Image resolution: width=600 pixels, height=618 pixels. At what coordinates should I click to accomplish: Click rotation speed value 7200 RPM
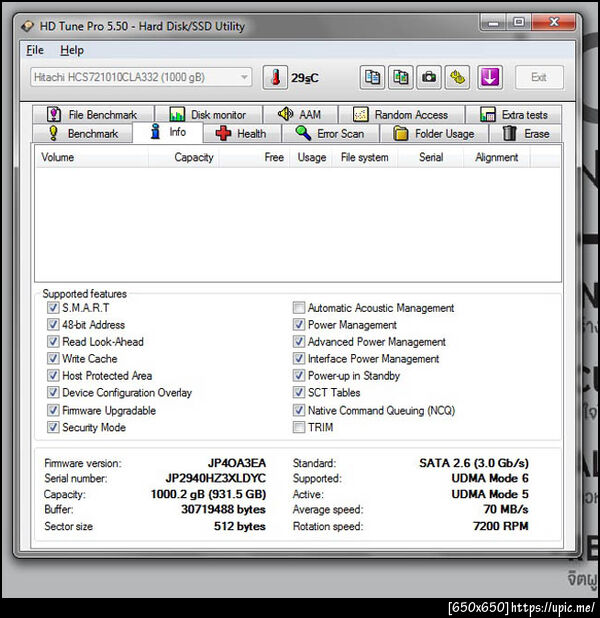point(501,526)
